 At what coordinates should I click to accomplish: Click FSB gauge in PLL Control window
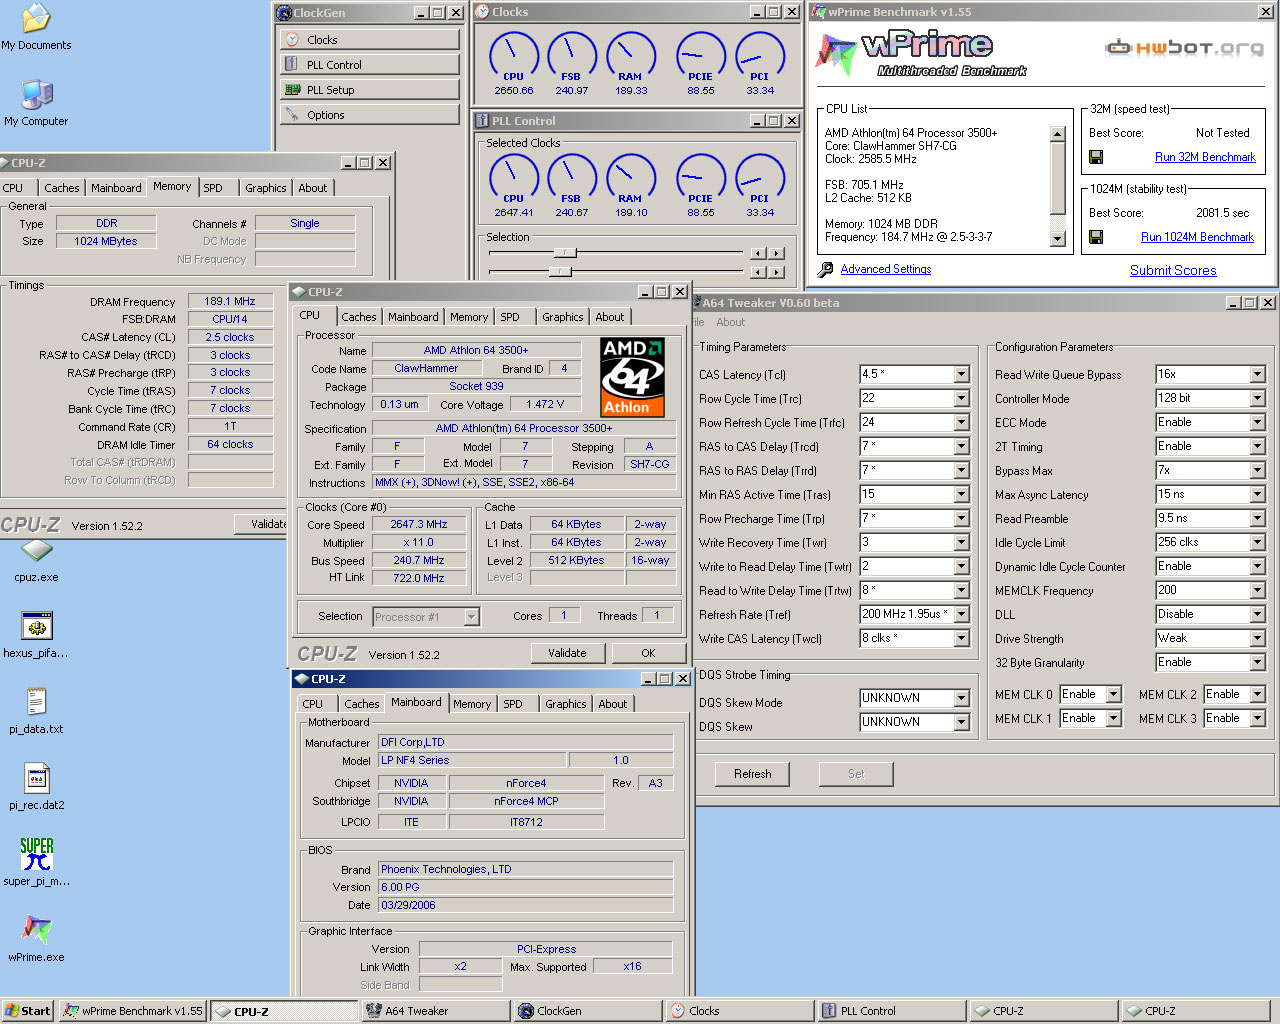pos(572,177)
